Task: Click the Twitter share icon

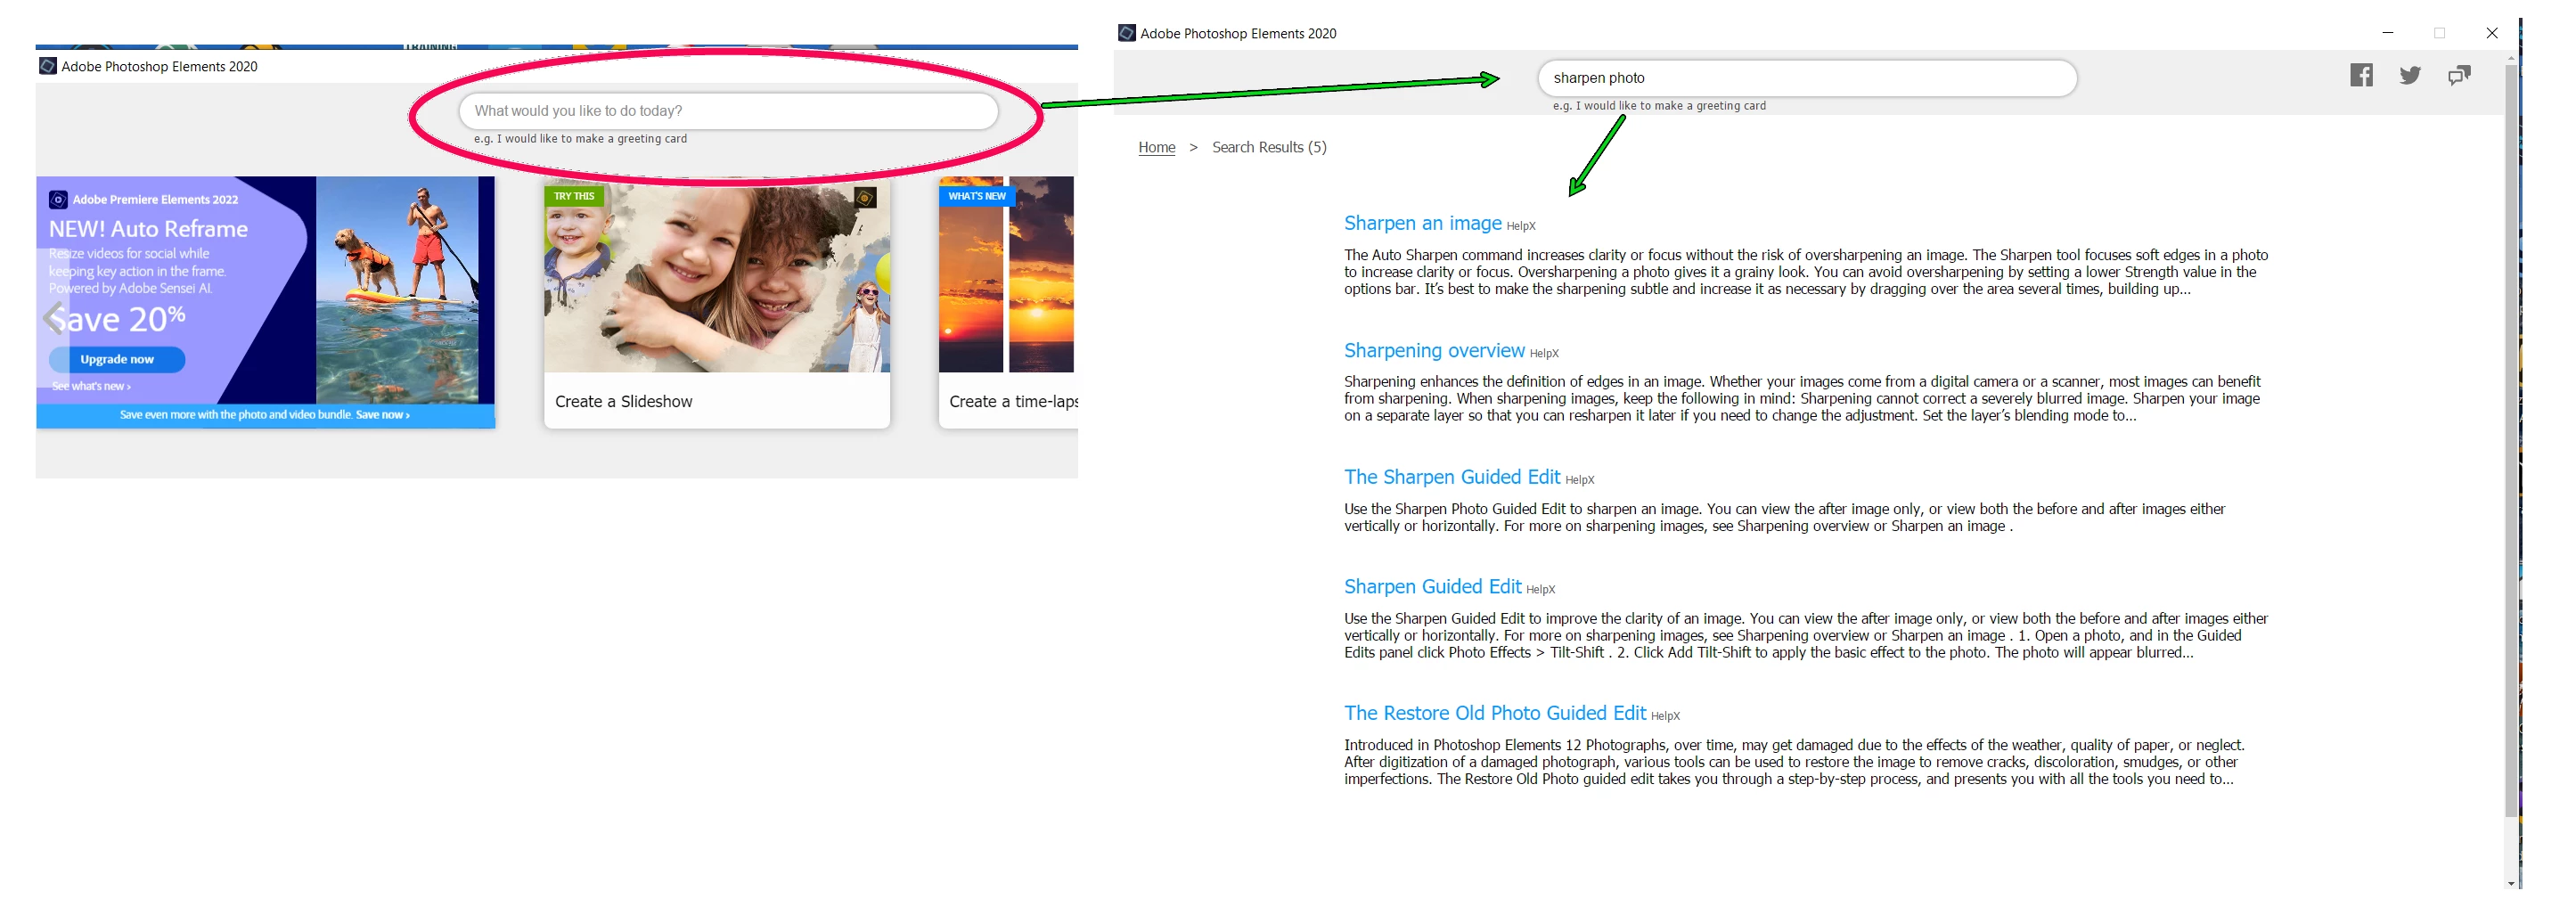Action: (x=2410, y=75)
